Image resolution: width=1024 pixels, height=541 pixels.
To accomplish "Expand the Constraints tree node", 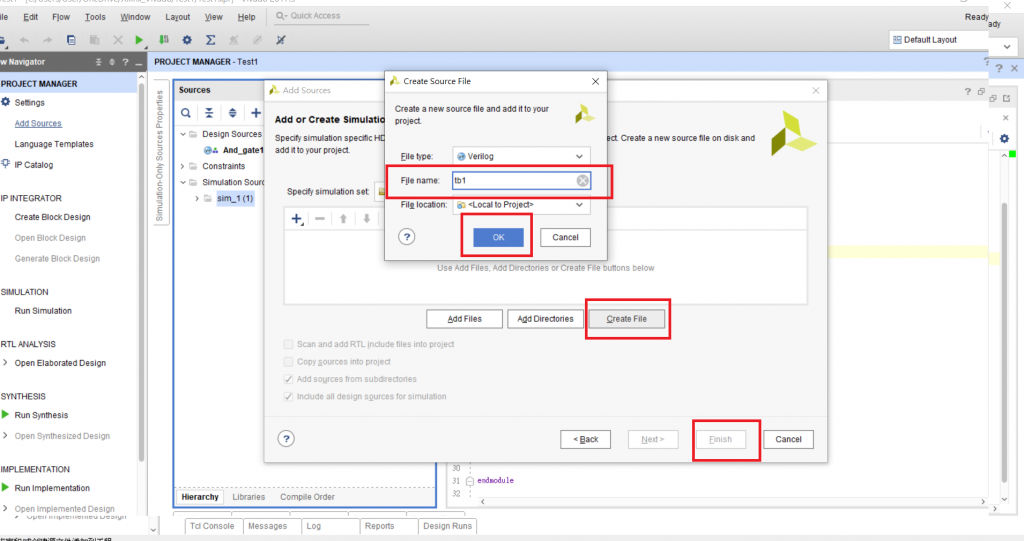I will click(x=183, y=166).
